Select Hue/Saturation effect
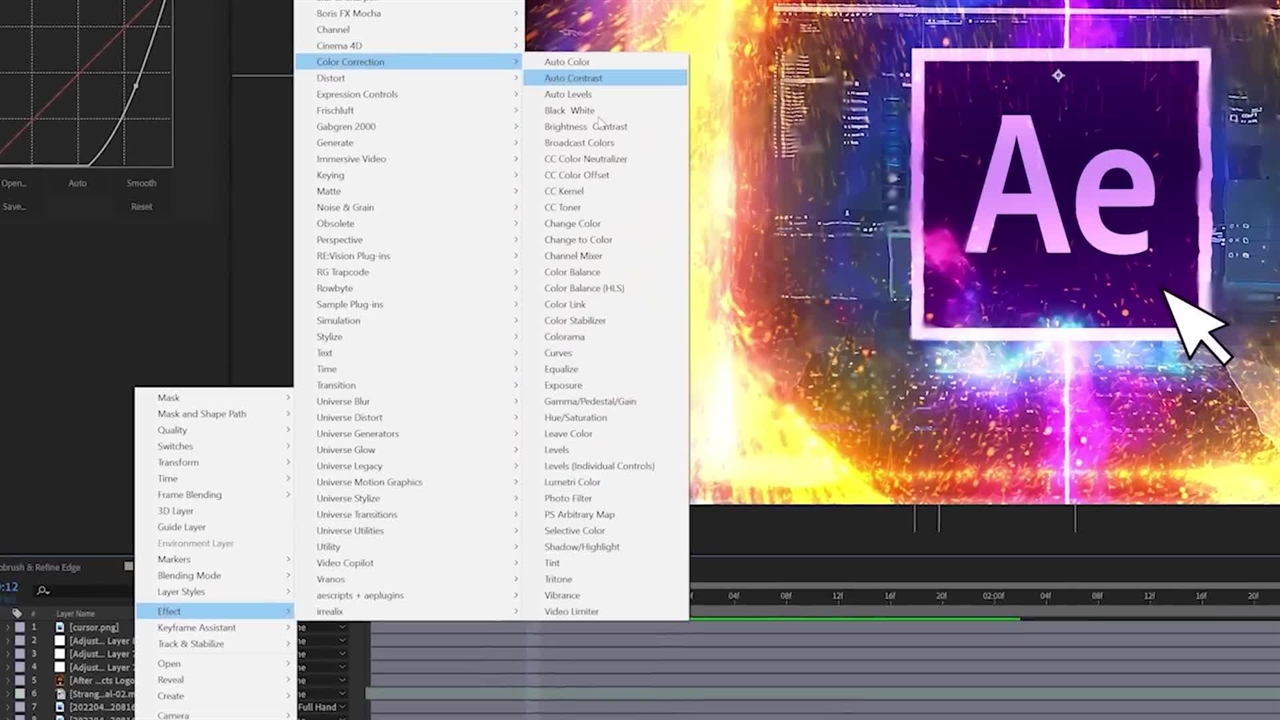The image size is (1280, 720). click(575, 417)
